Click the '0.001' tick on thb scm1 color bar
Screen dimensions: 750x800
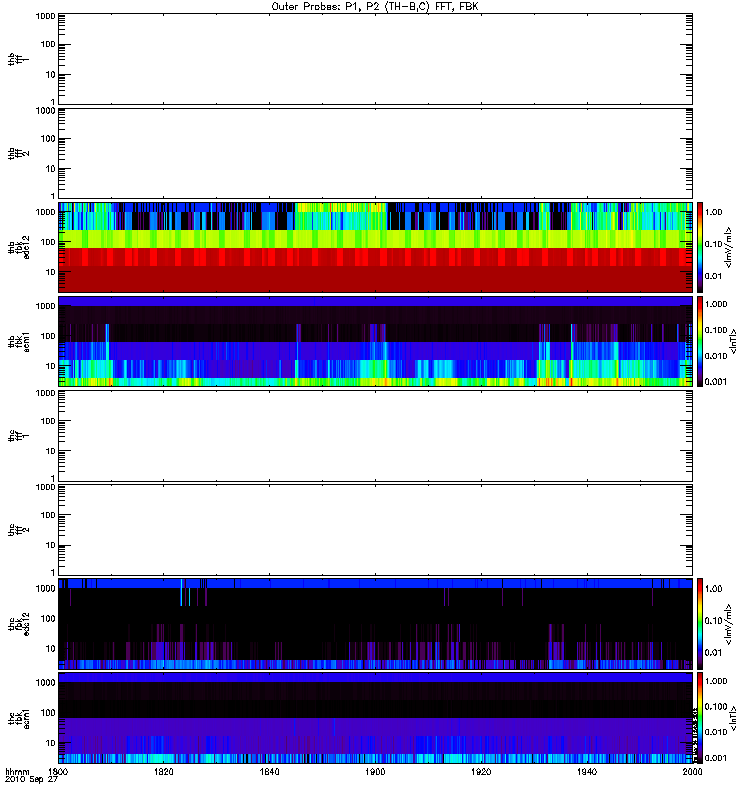716,382
